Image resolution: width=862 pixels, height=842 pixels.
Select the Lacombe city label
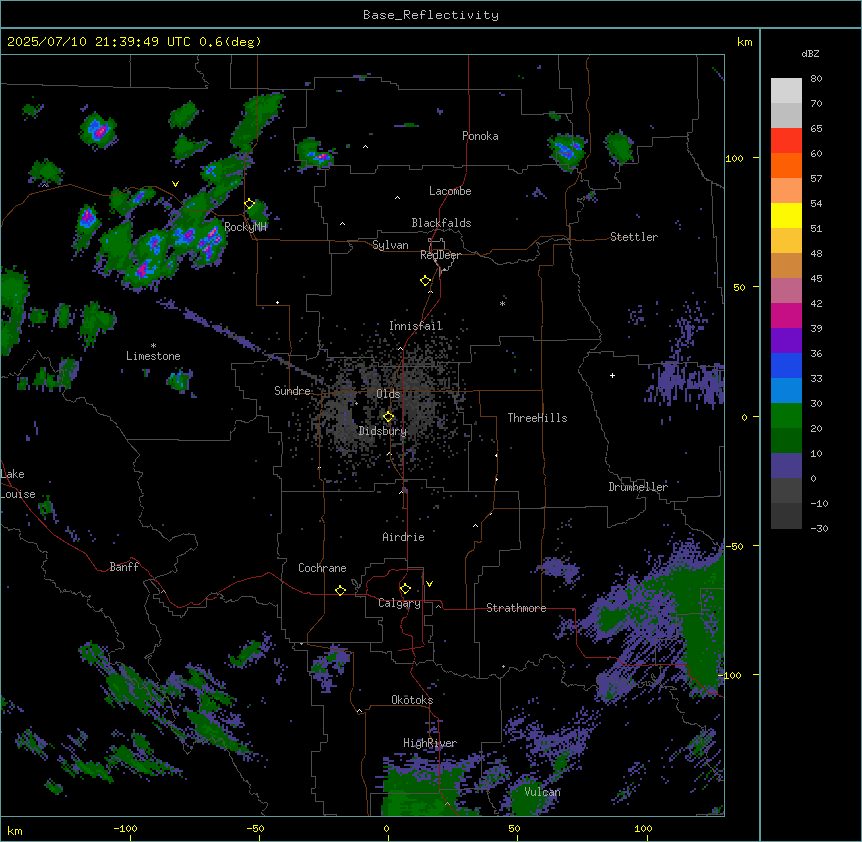point(450,191)
